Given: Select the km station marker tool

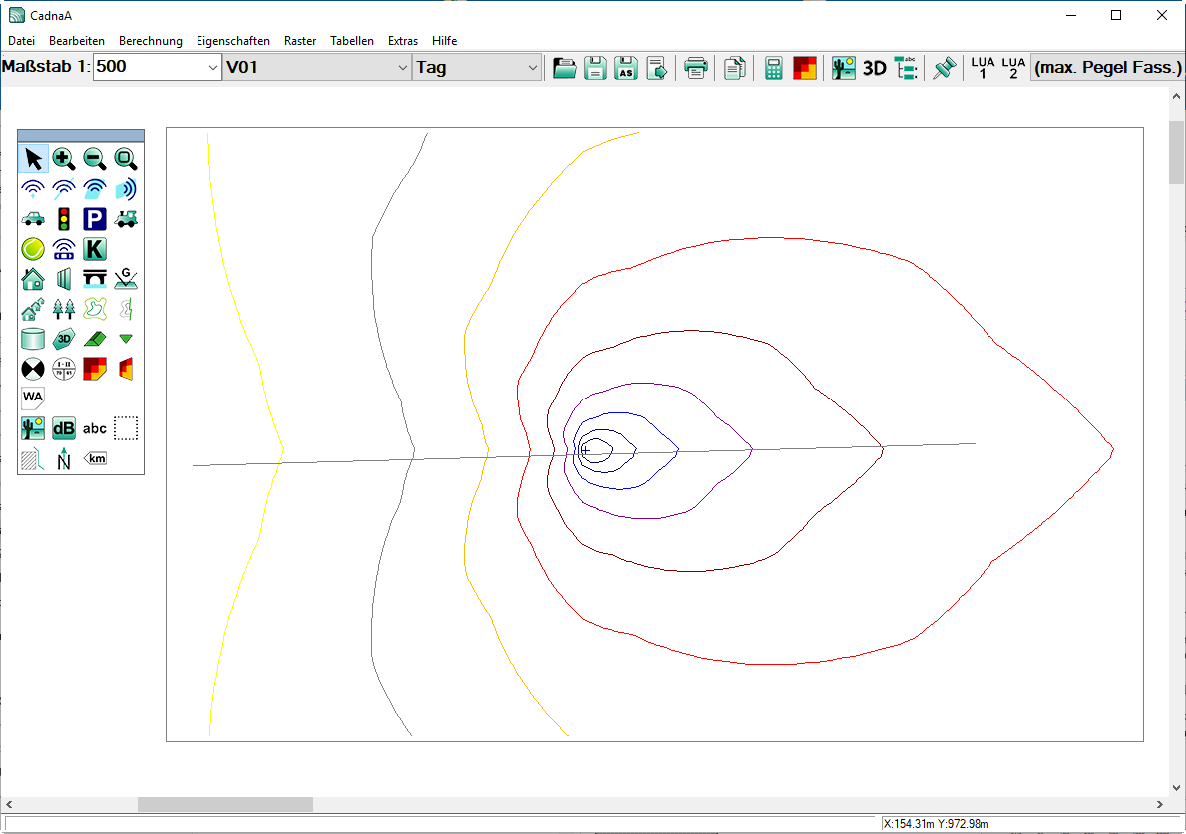Looking at the screenshot, I should tap(95, 458).
